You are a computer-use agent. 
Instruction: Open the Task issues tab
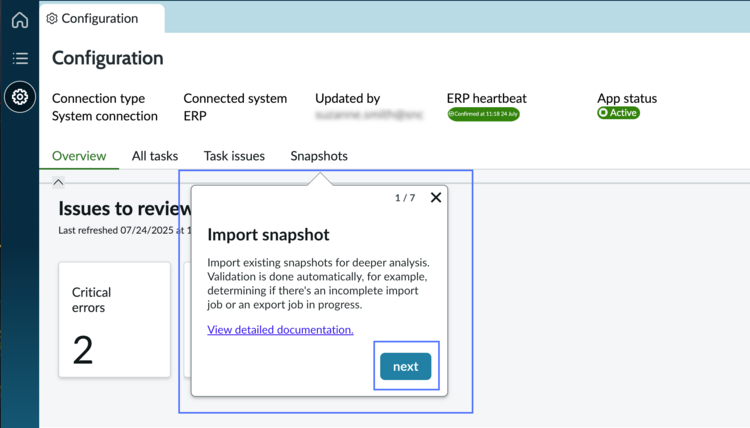(234, 156)
